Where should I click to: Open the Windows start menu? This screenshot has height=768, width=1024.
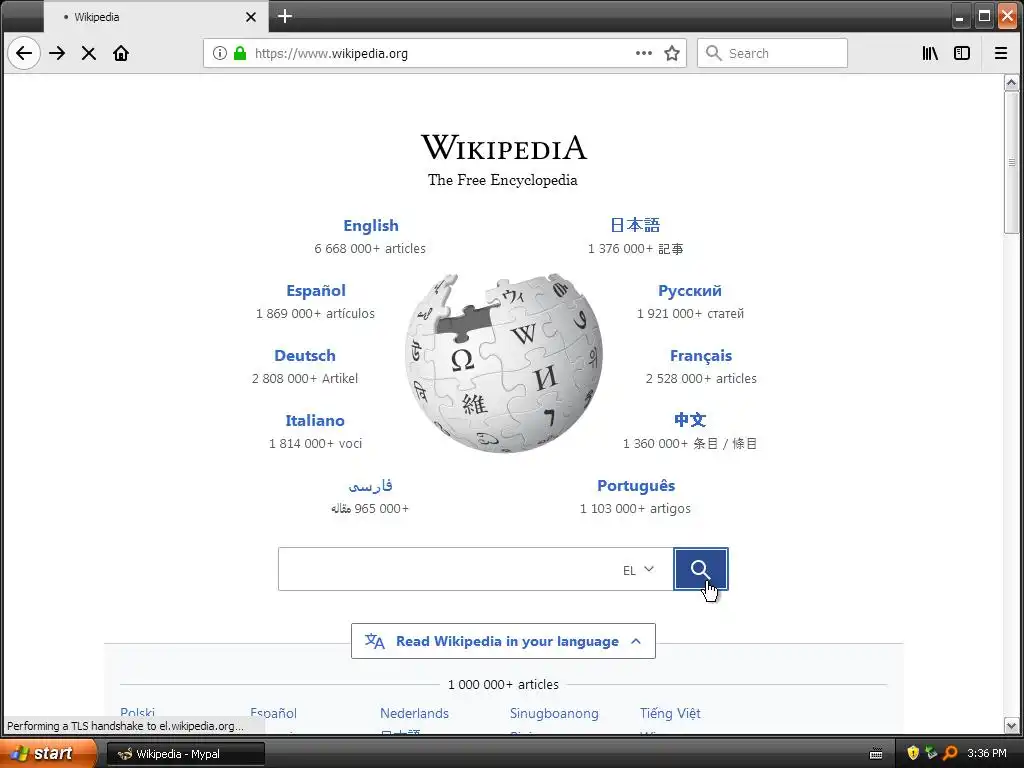(48, 753)
